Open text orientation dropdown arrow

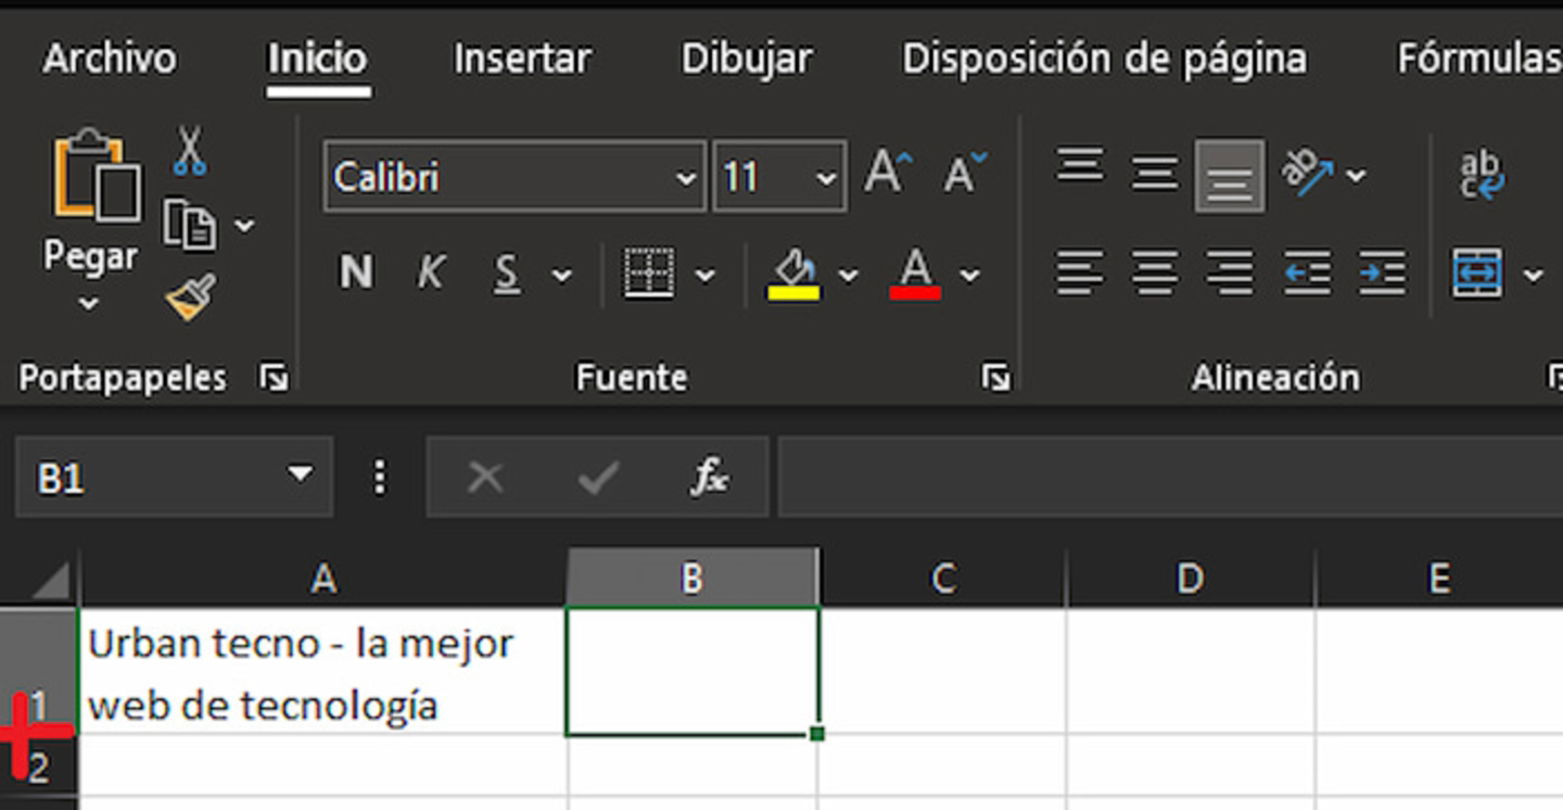coord(1355,176)
